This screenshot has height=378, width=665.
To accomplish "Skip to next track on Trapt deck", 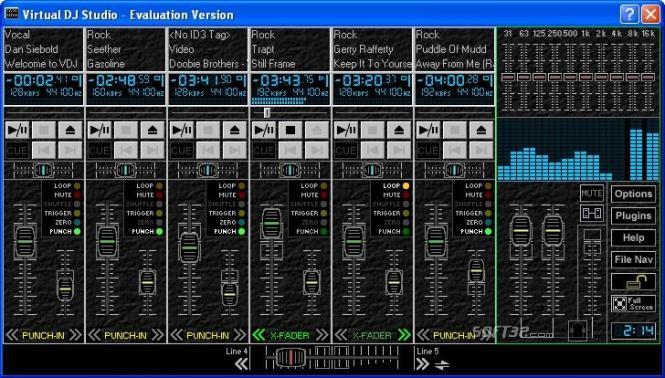I will click(x=317, y=150).
